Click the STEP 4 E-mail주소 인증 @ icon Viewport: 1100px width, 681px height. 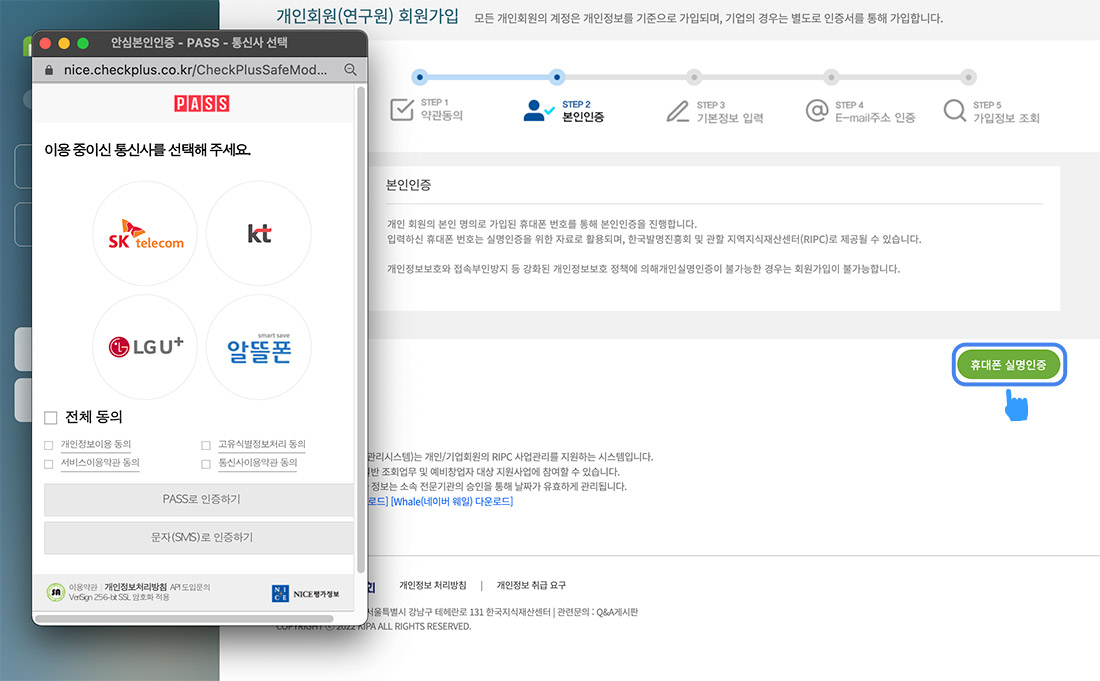(x=817, y=110)
